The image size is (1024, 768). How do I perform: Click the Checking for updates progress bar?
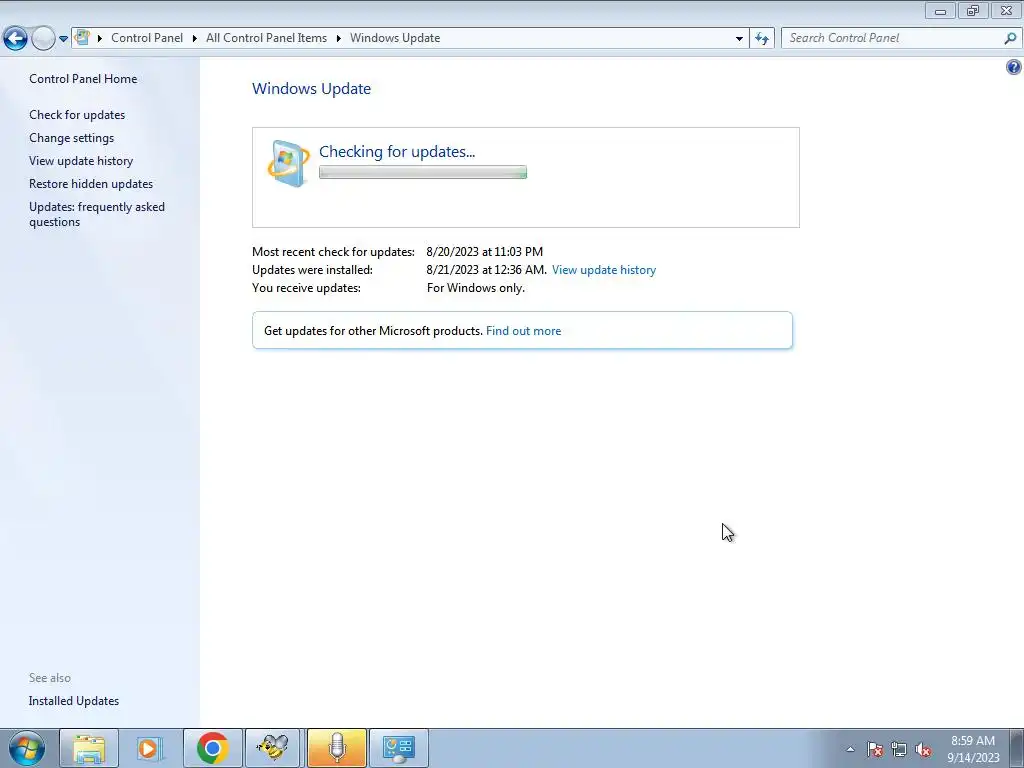tap(423, 172)
